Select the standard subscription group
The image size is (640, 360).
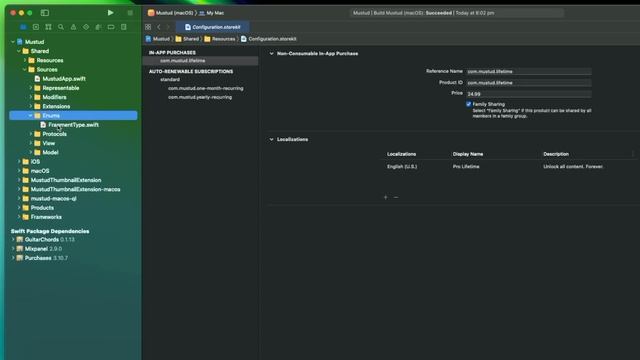(x=170, y=79)
